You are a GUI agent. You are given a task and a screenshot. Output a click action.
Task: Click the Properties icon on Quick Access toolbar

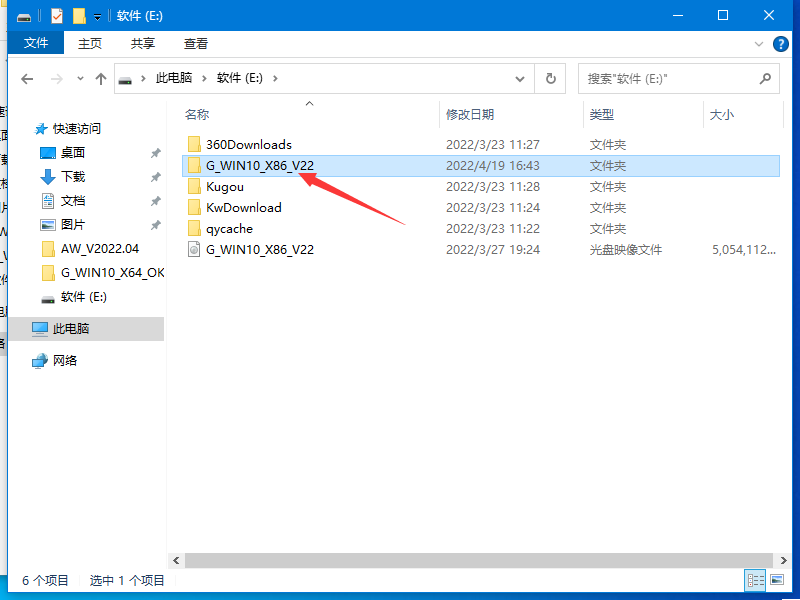coord(55,15)
